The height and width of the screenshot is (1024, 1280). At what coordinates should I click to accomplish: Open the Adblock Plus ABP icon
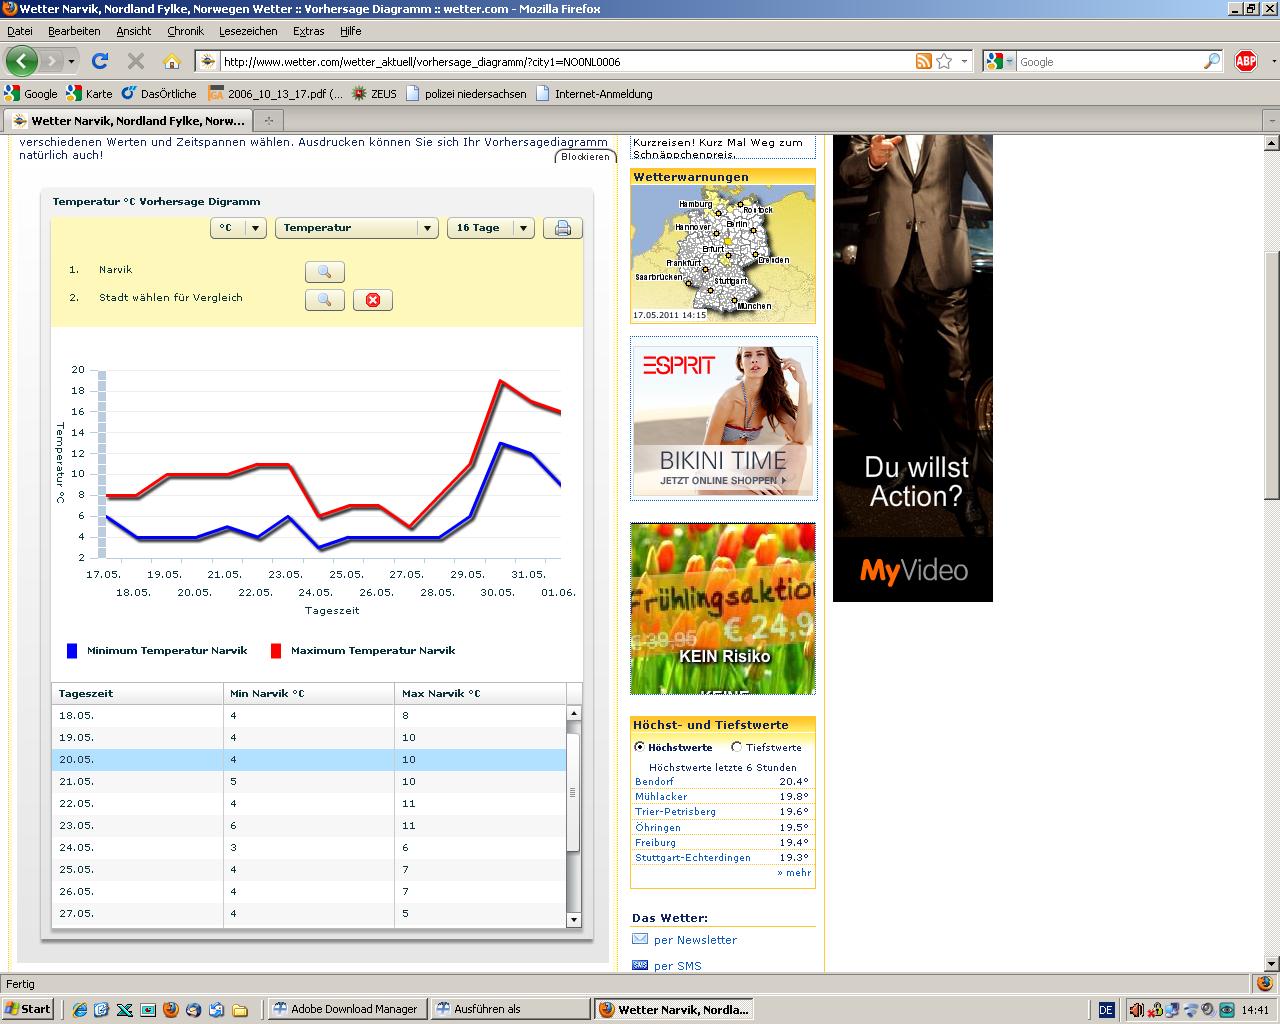[x=1245, y=62]
